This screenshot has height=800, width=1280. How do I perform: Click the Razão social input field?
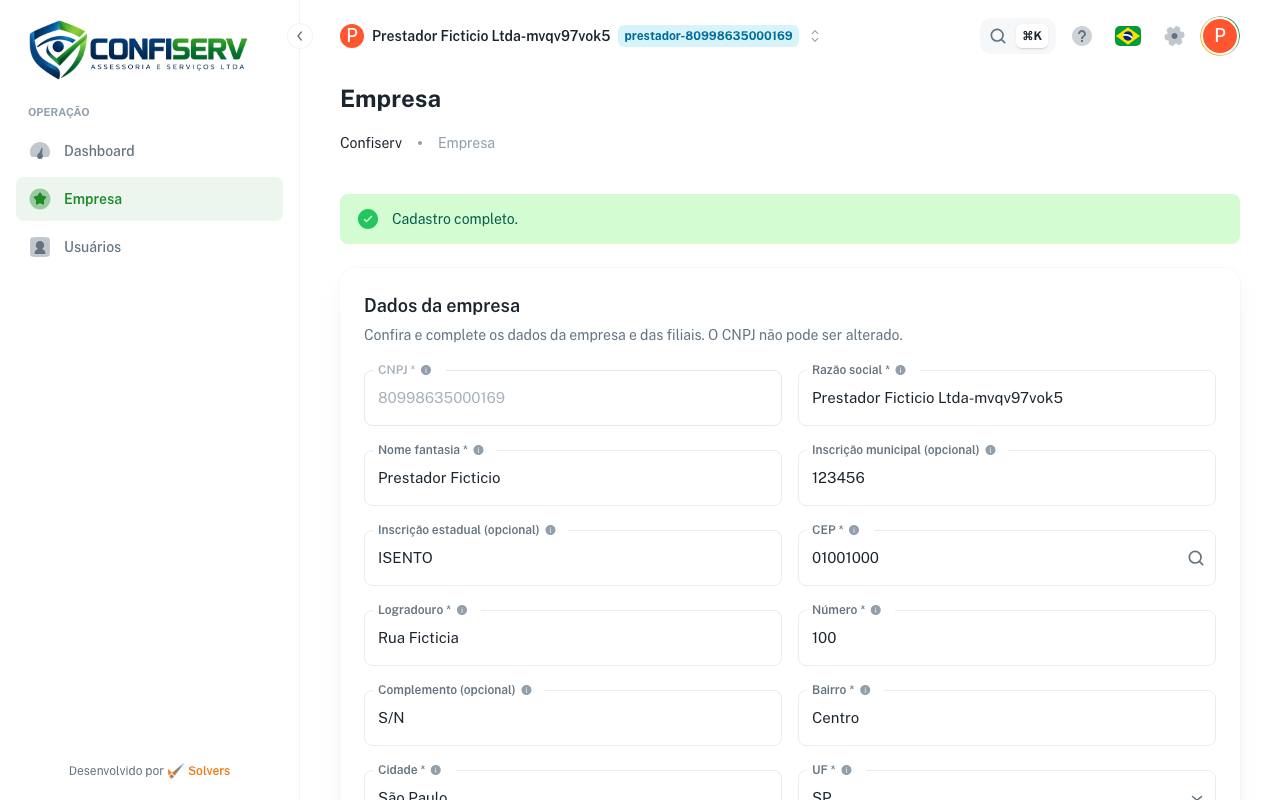pyautogui.click(x=1006, y=398)
